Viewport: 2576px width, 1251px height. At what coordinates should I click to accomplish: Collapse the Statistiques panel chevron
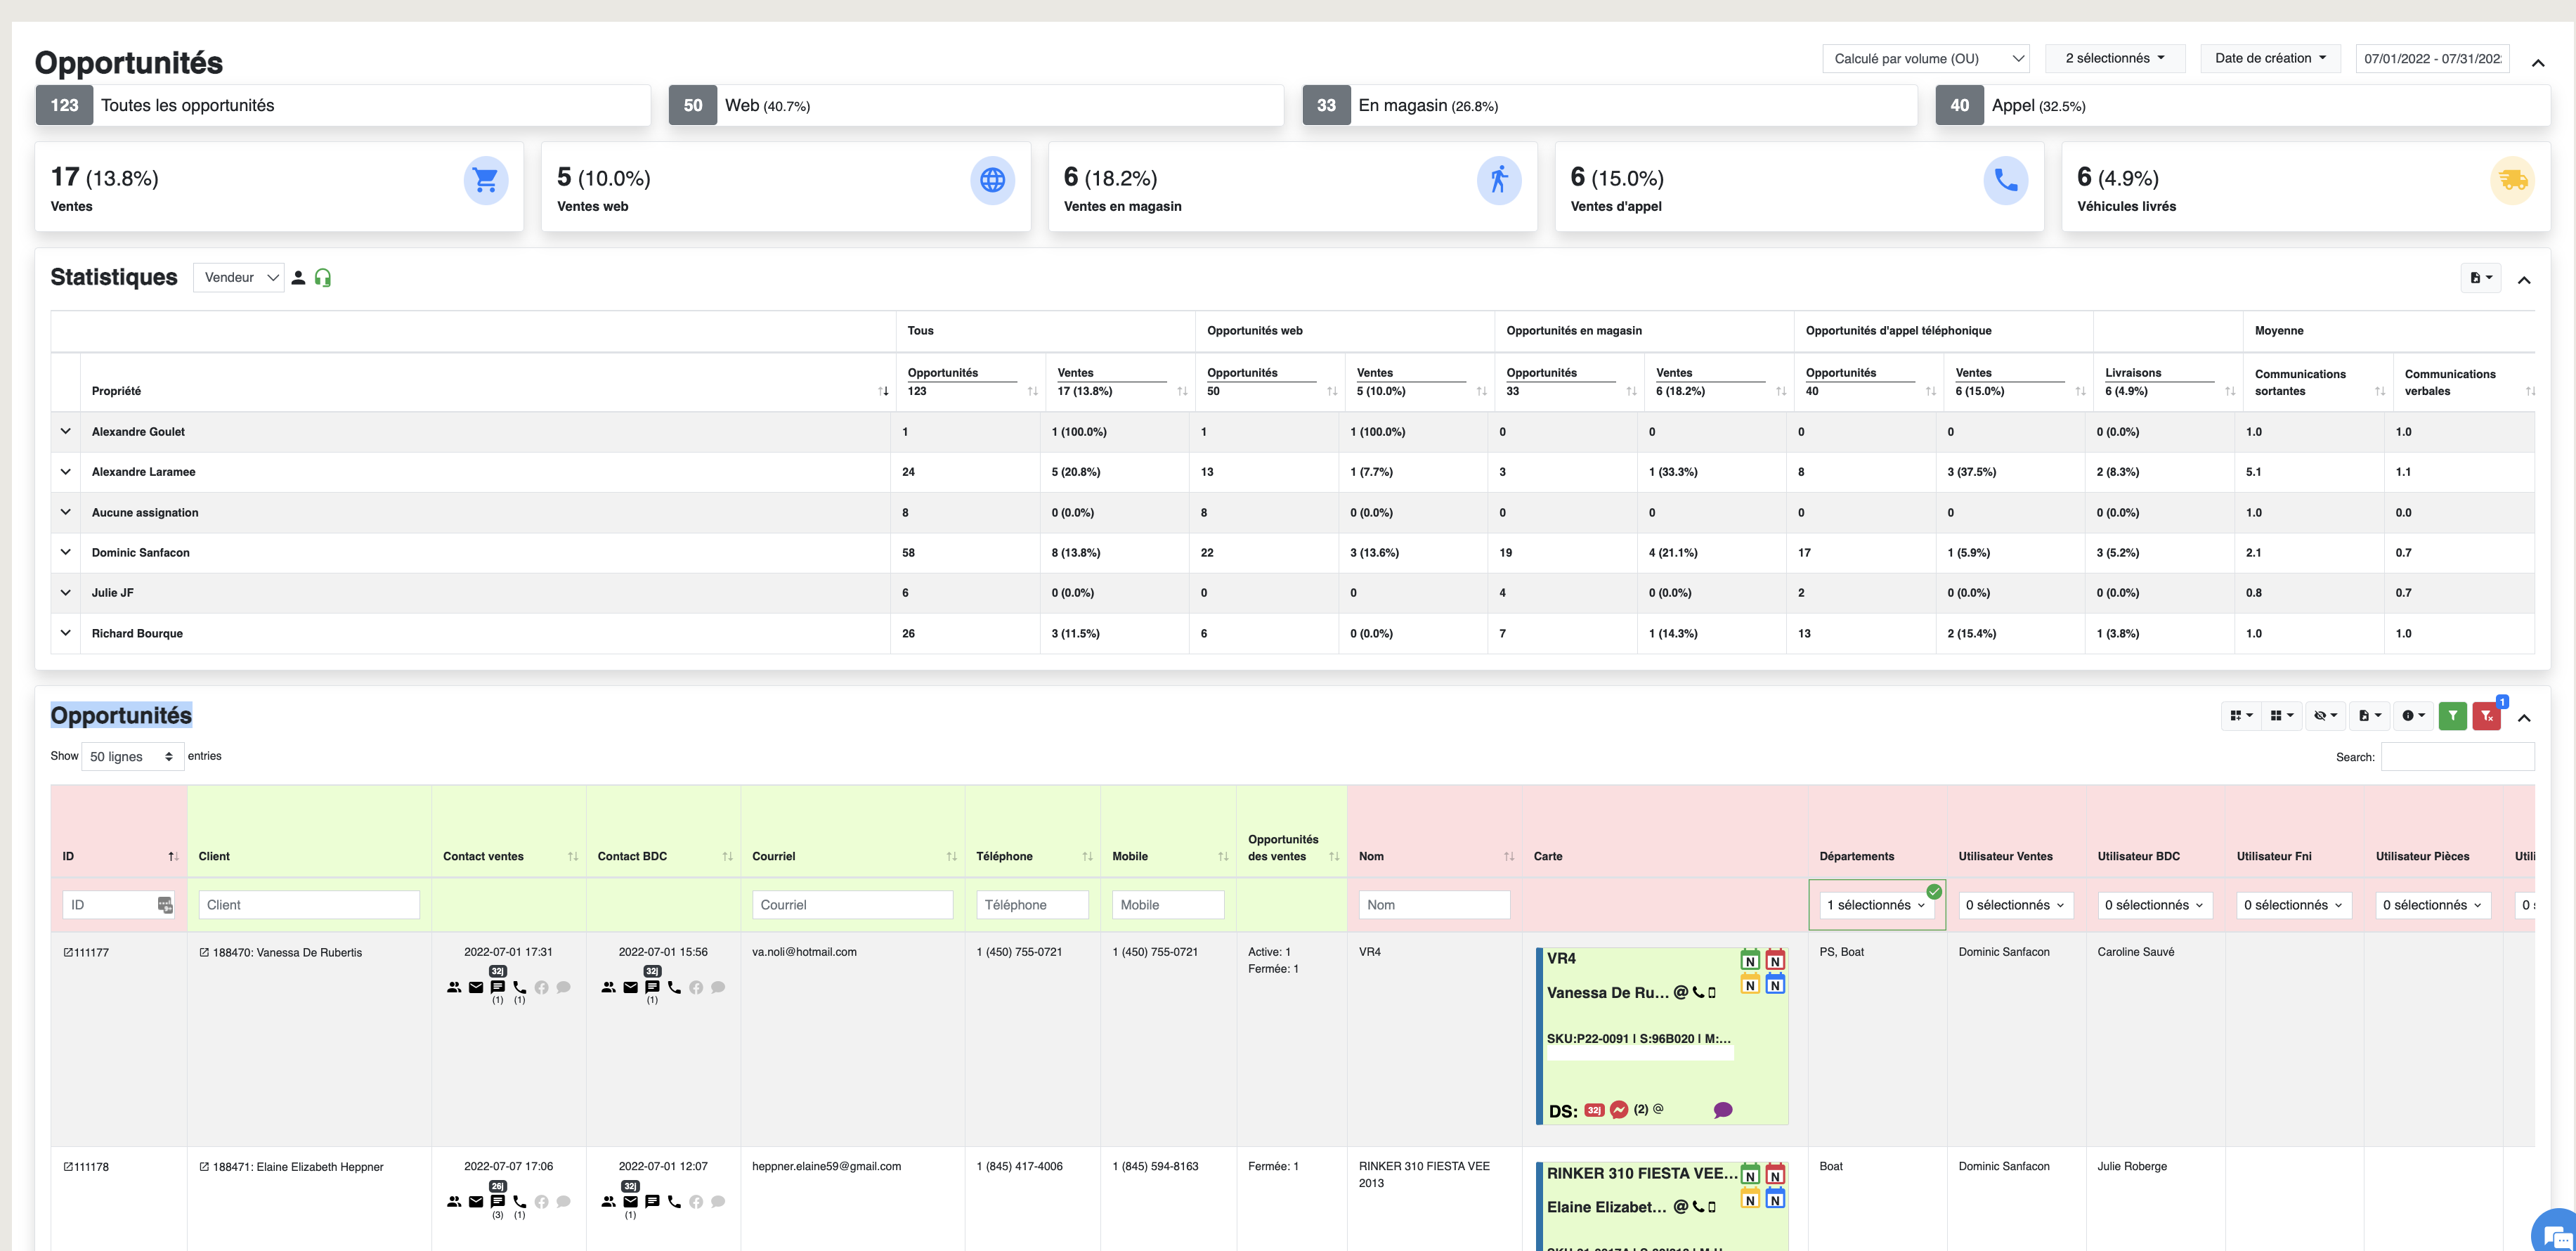[x=2524, y=280]
